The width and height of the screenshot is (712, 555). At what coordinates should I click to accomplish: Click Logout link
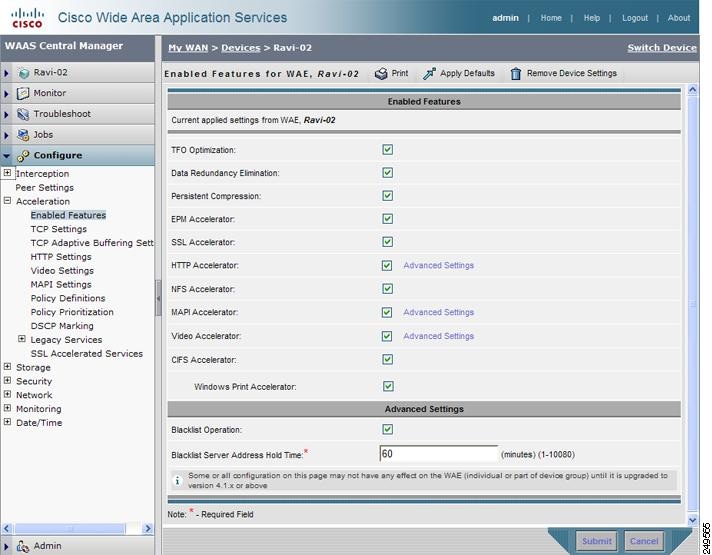635,18
